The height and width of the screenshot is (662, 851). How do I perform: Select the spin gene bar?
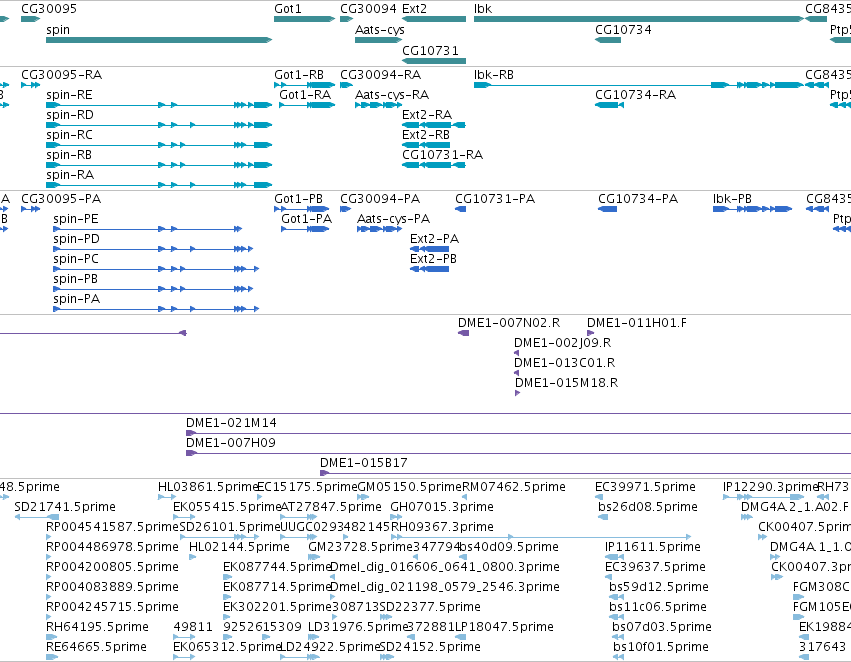click(x=159, y=40)
